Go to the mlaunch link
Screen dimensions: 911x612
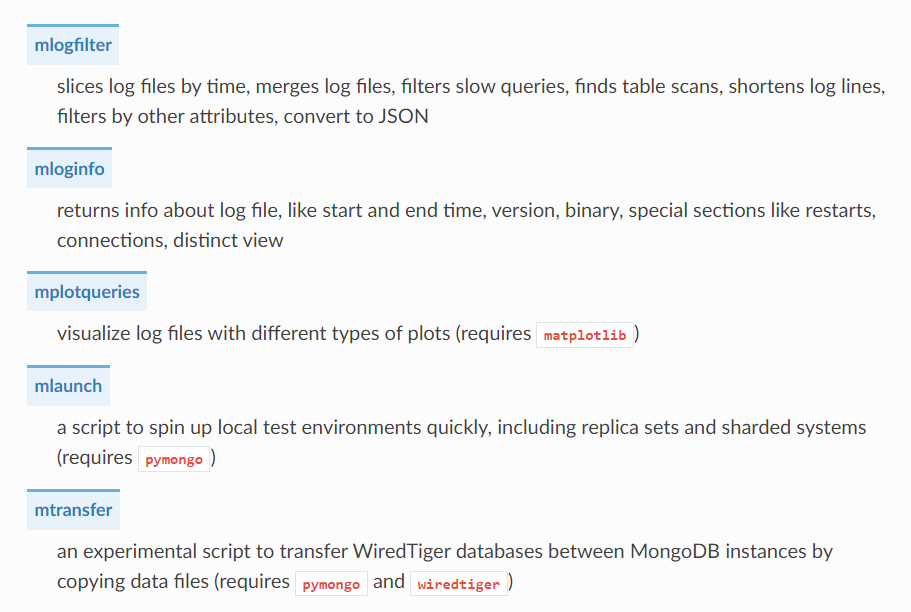[68, 386]
